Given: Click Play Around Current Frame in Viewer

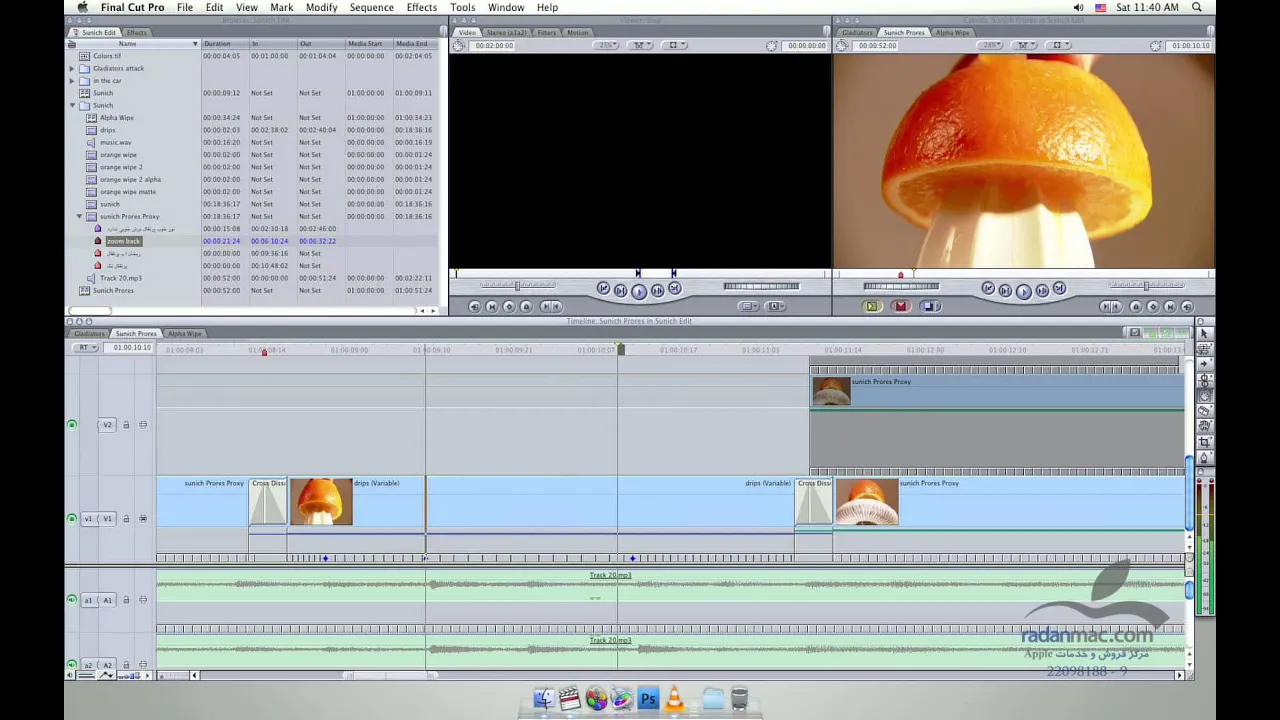Looking at the screenshot, I should pos(657,290).
